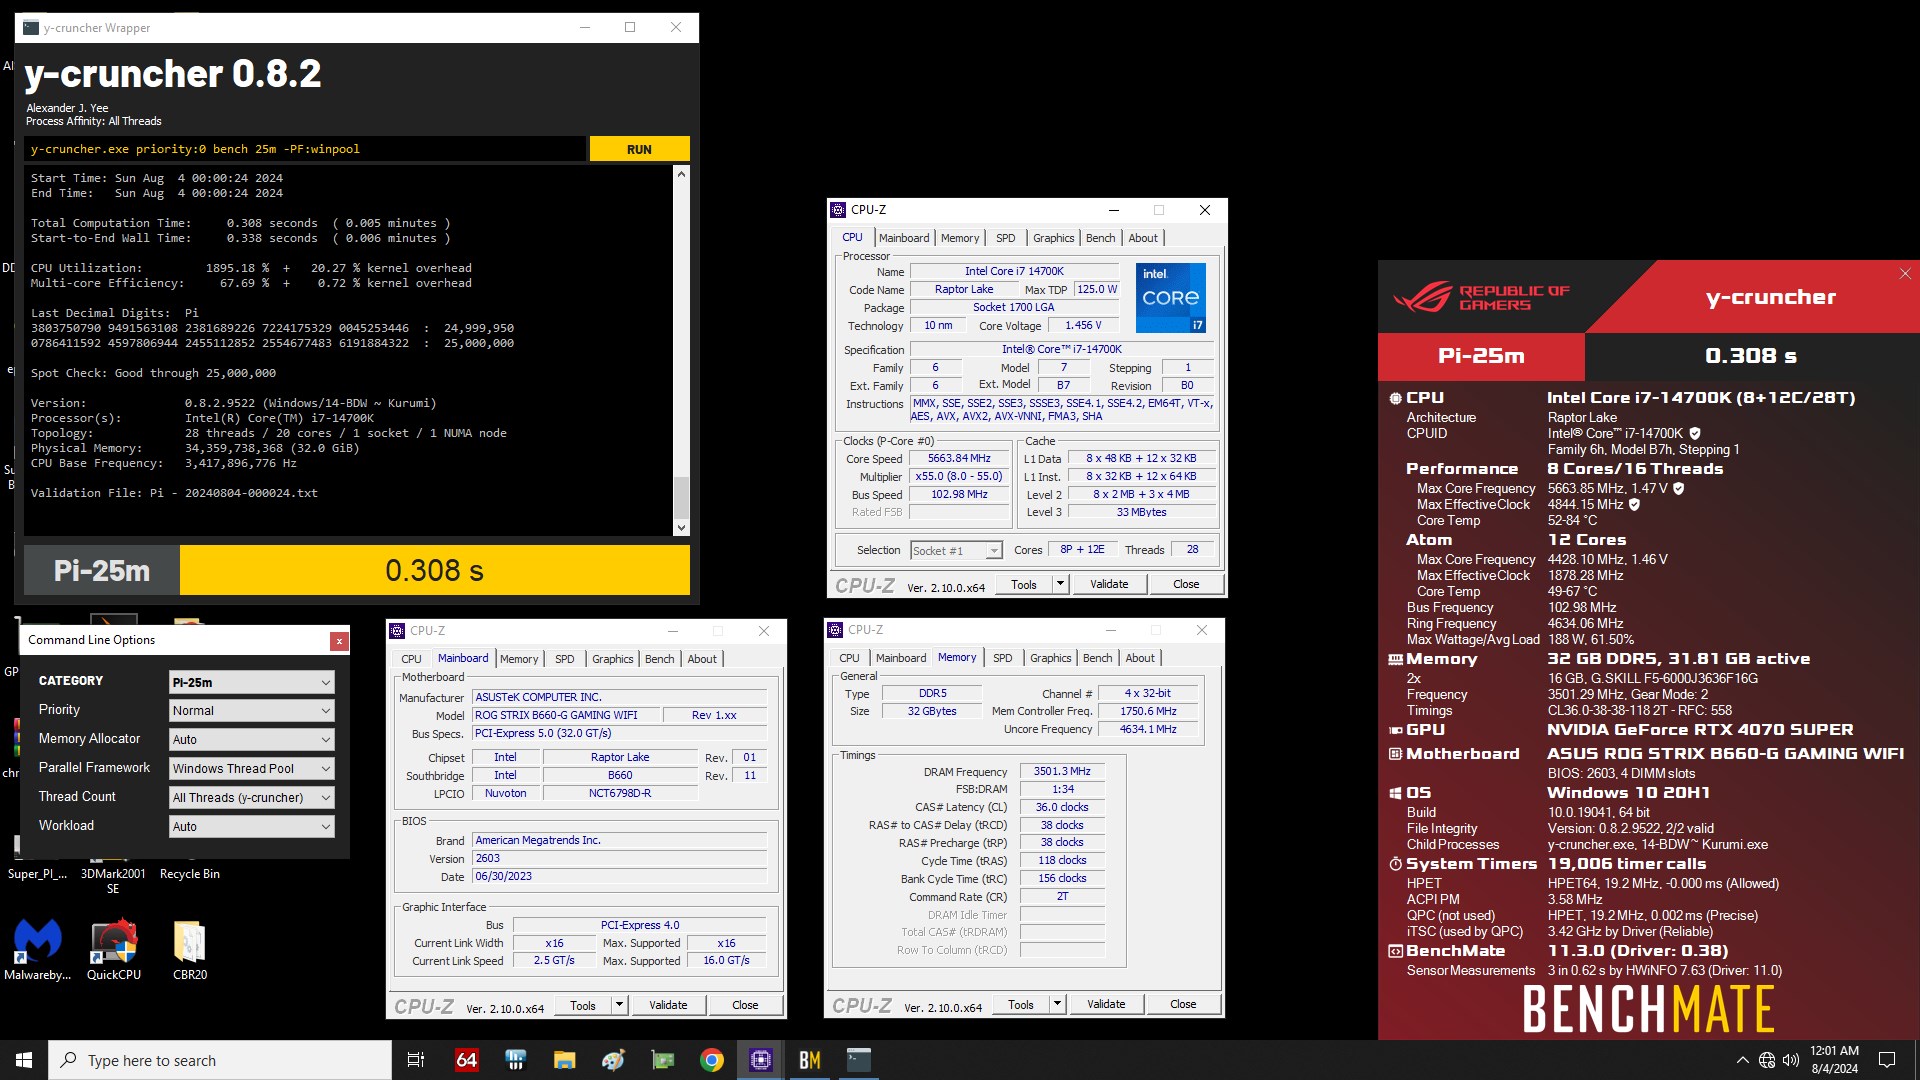Screen dimensions: 1920x1080
Task: Open the Malwarebytes desktop icon
Action: point(38,950)
